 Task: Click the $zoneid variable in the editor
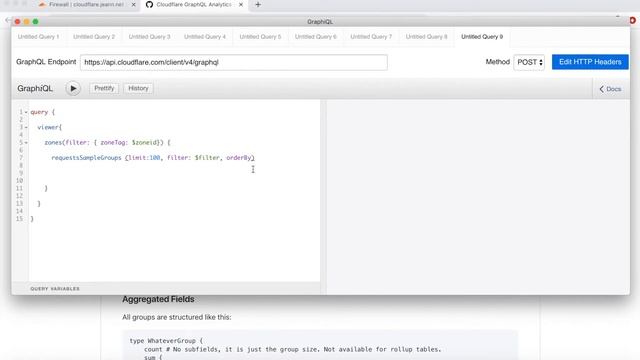(144, 142)
